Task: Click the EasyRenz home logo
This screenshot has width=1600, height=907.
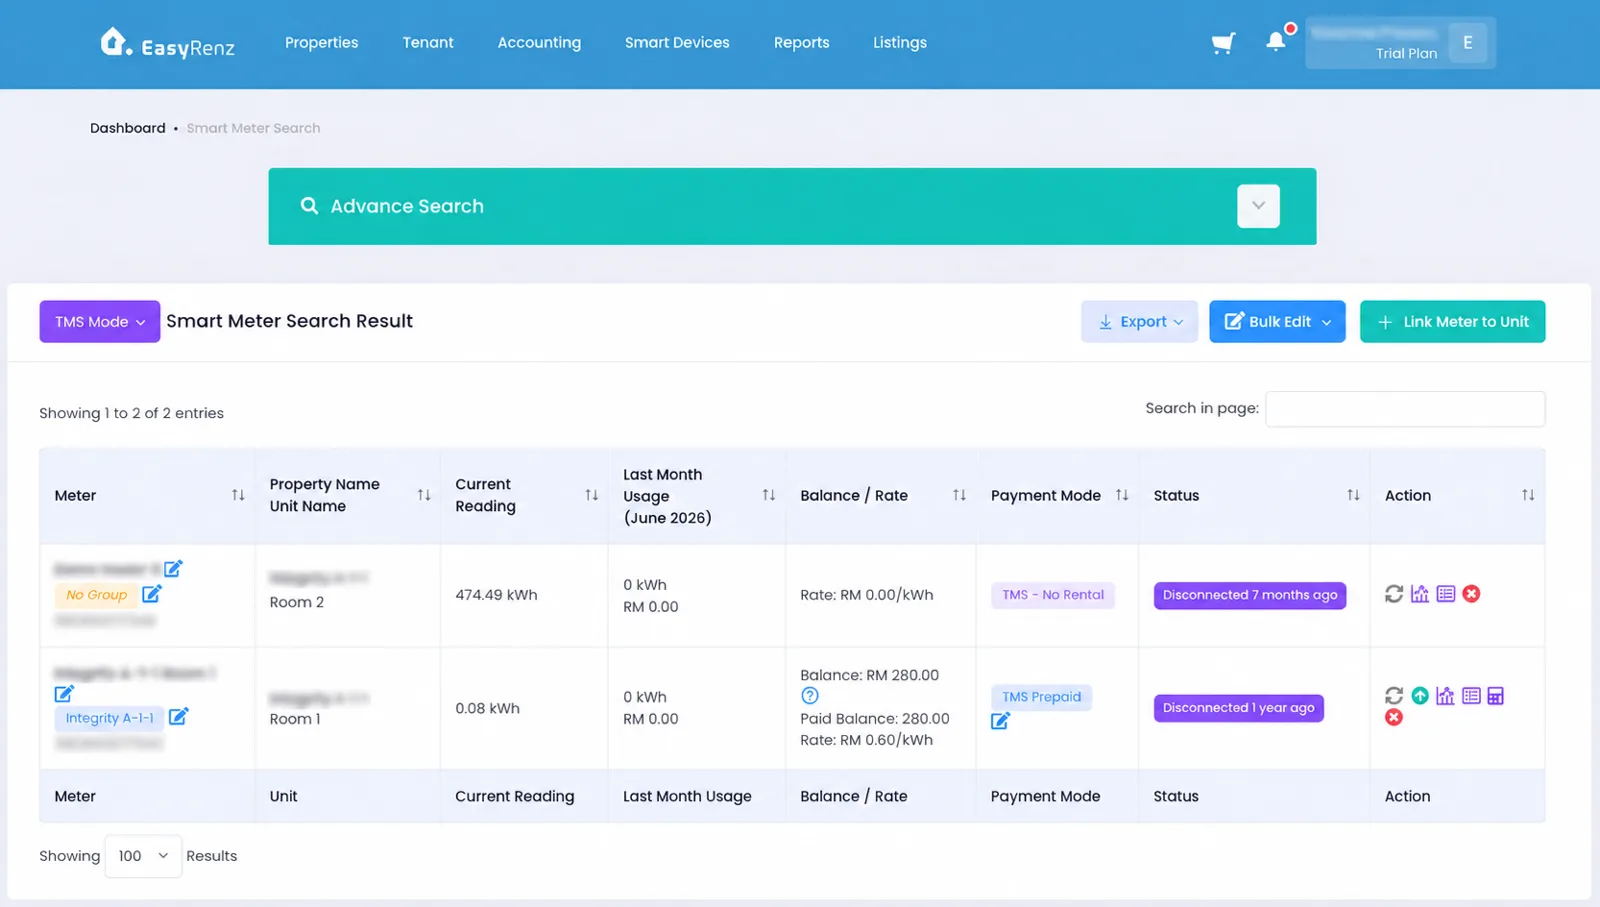Action: (x=167, y=43)
